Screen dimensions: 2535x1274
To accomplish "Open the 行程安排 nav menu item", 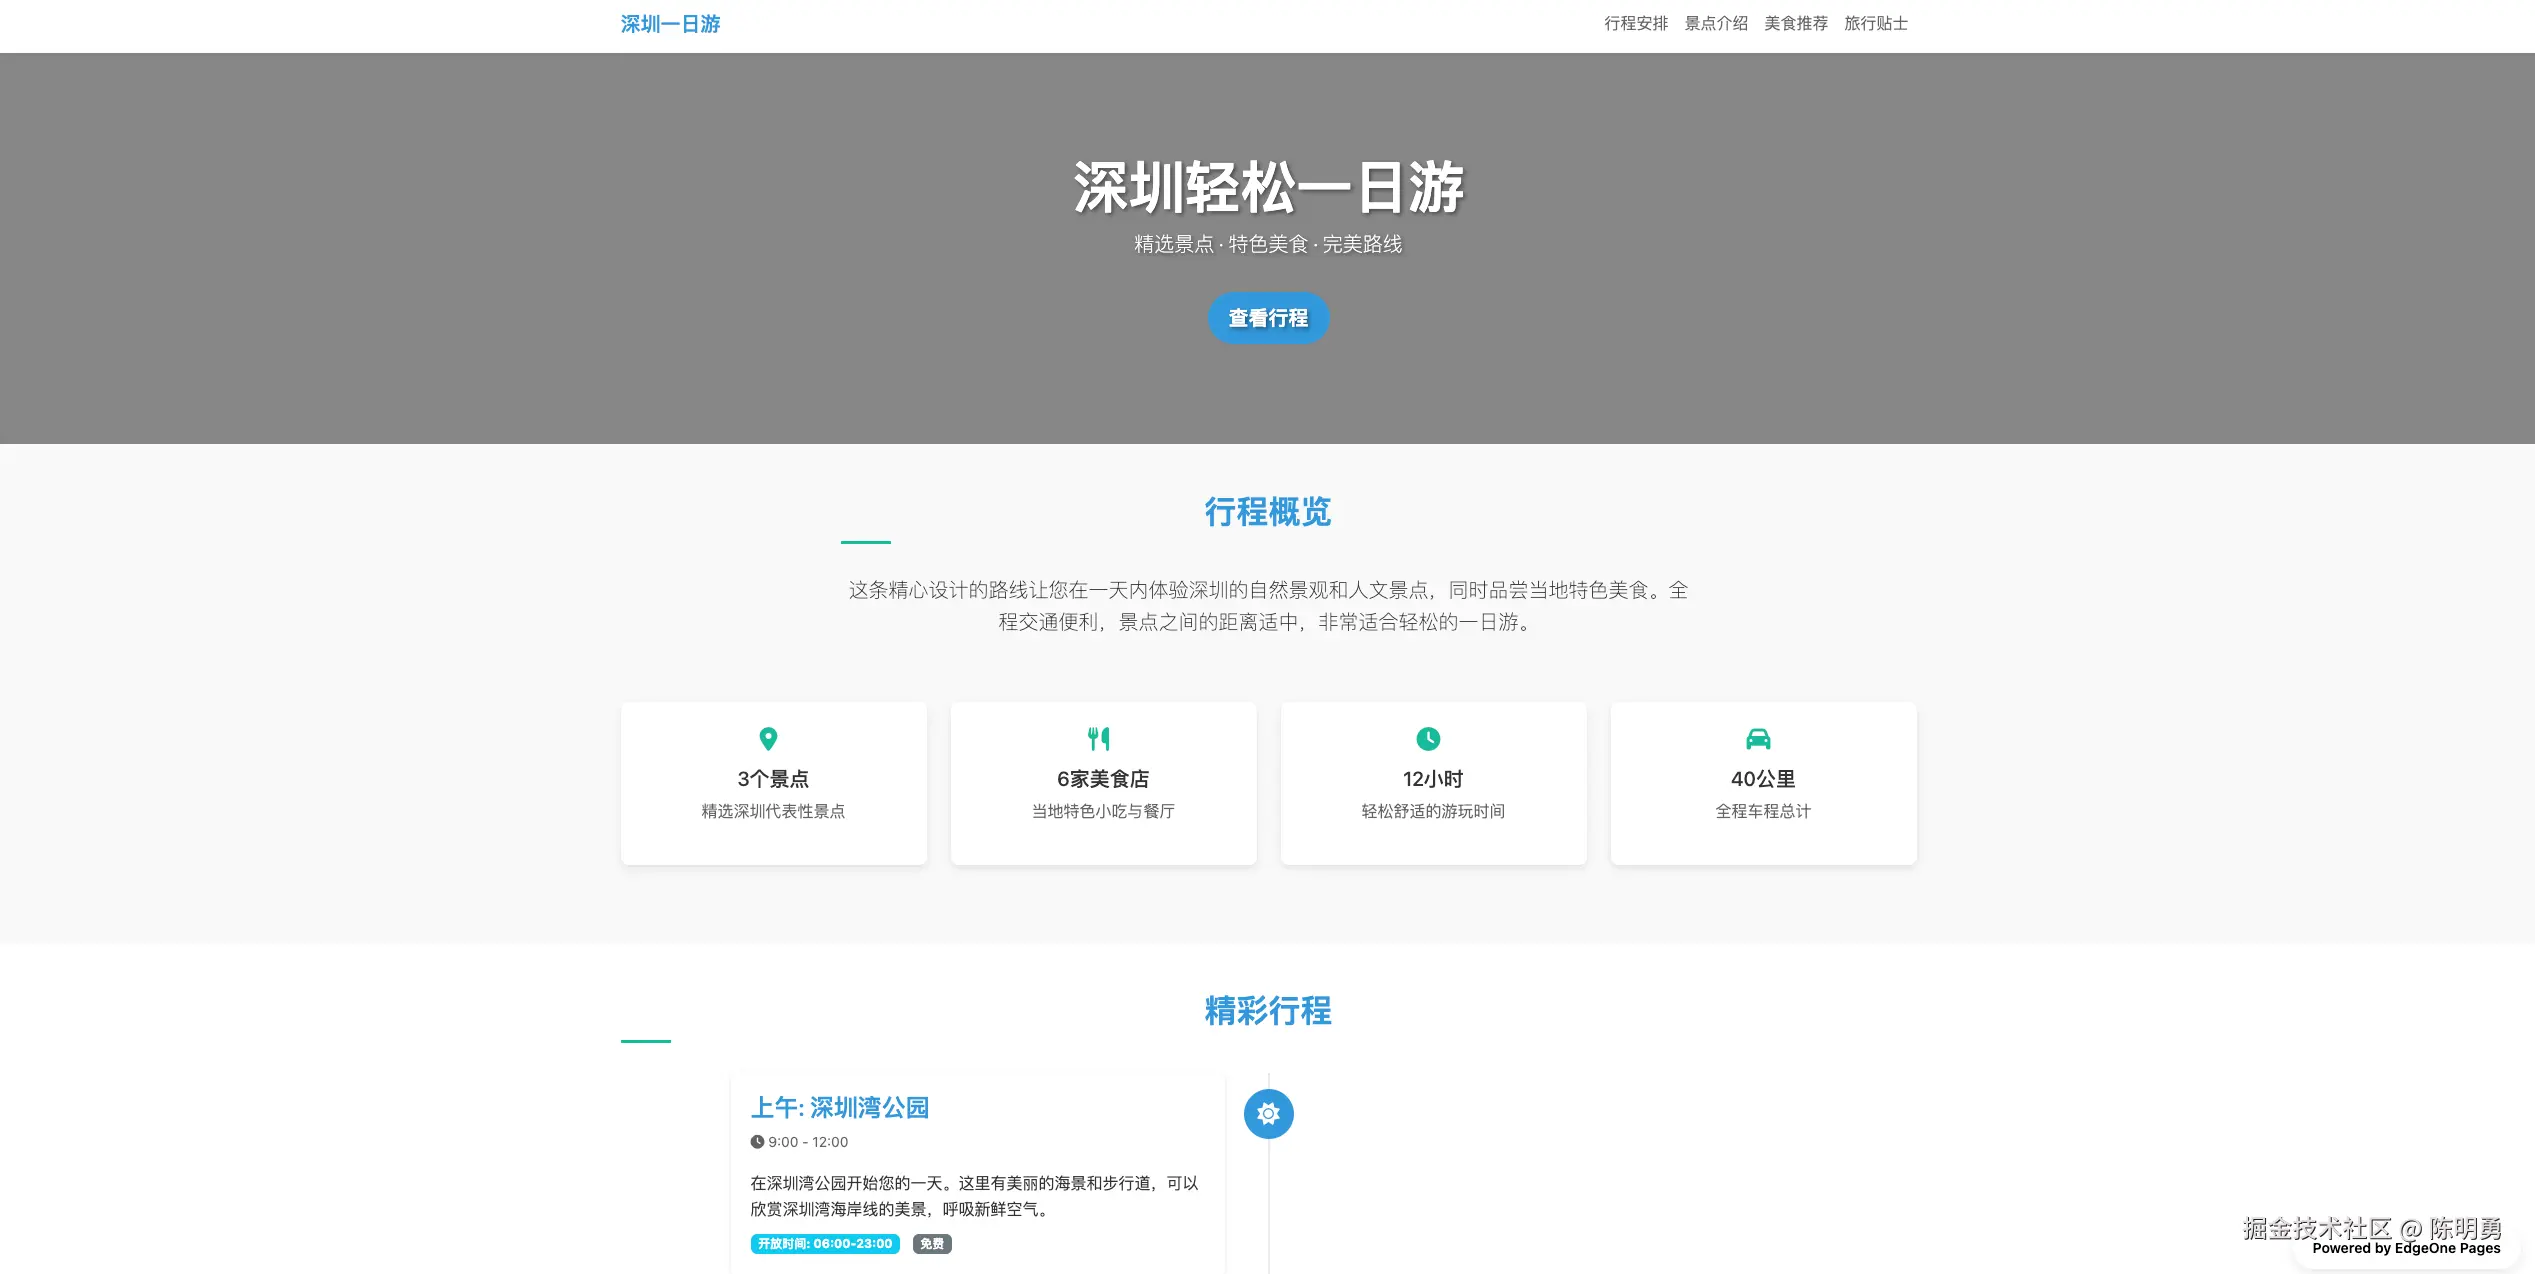I will pyautogui.click(x=1636, y=24).
